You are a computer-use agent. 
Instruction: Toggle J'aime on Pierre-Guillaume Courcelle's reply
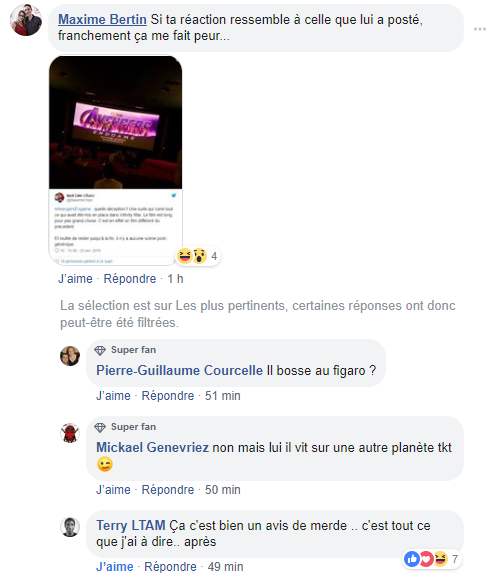[113, 396]
